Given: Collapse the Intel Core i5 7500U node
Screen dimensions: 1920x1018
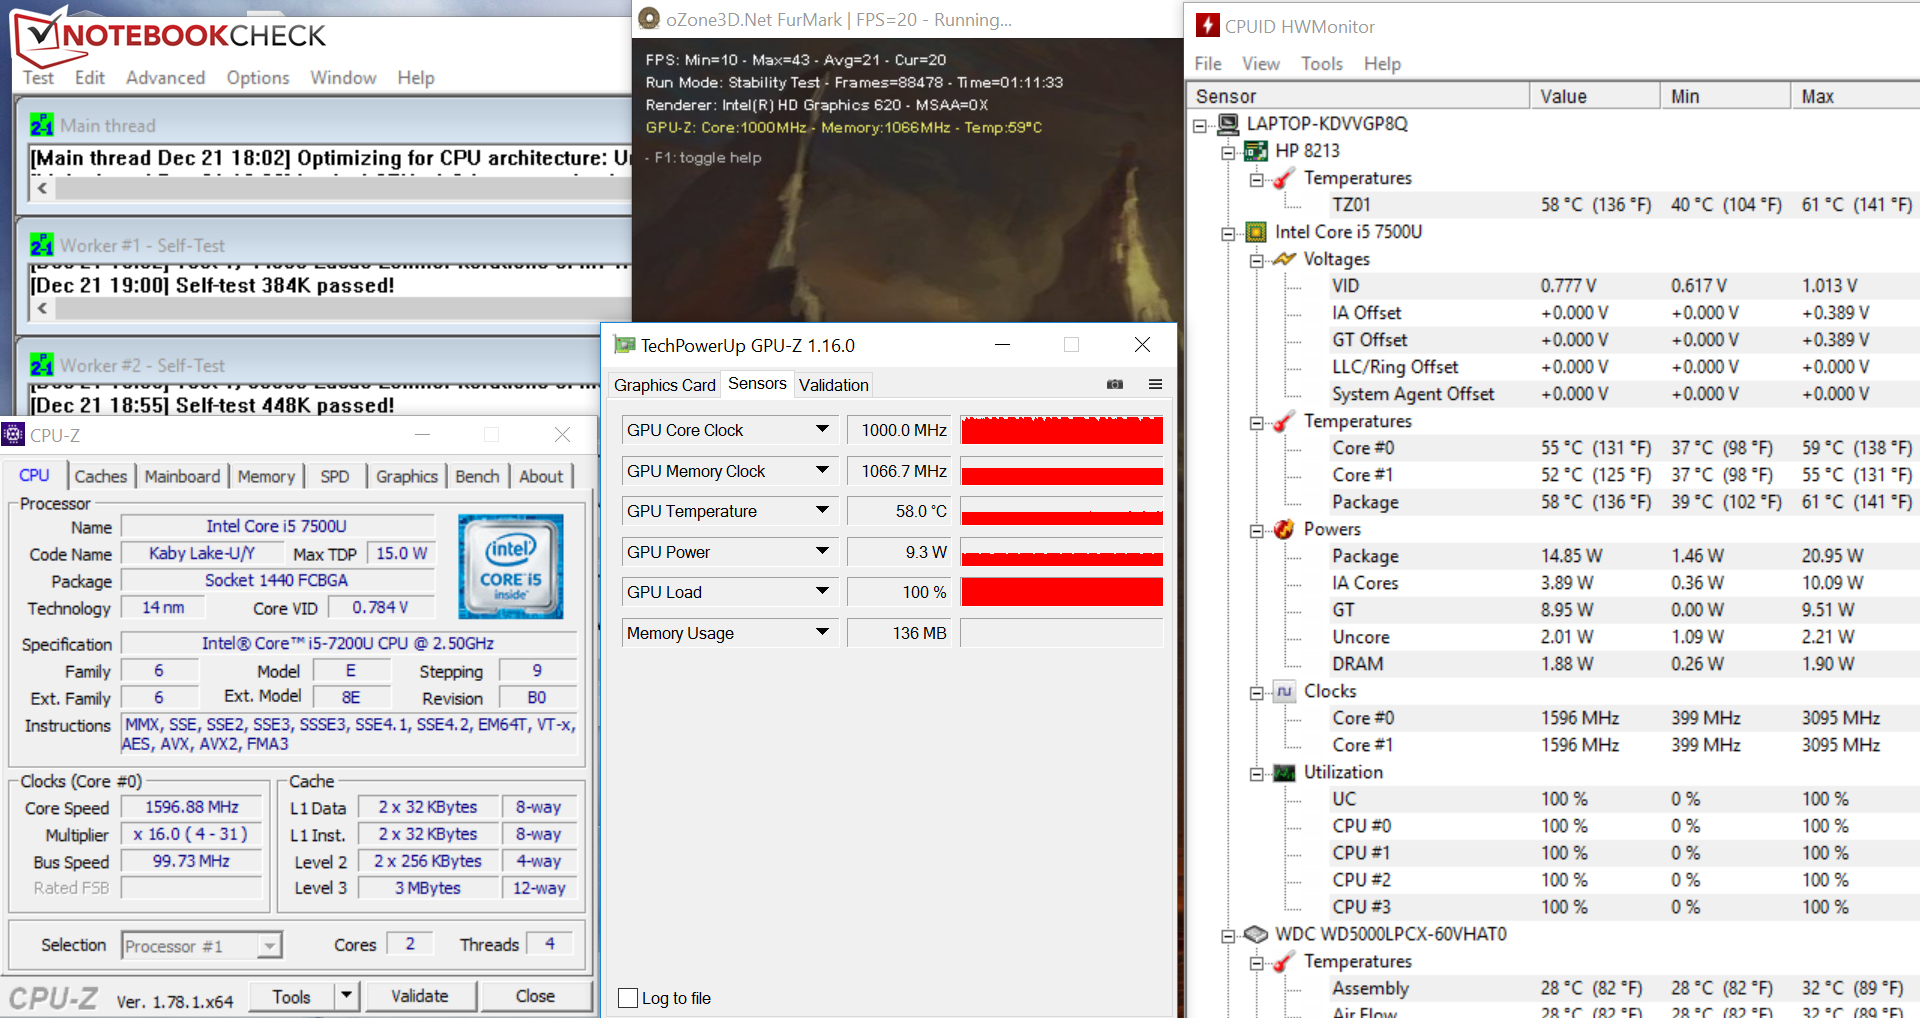Looking at the screenshot, I should tap(1228, 233).
